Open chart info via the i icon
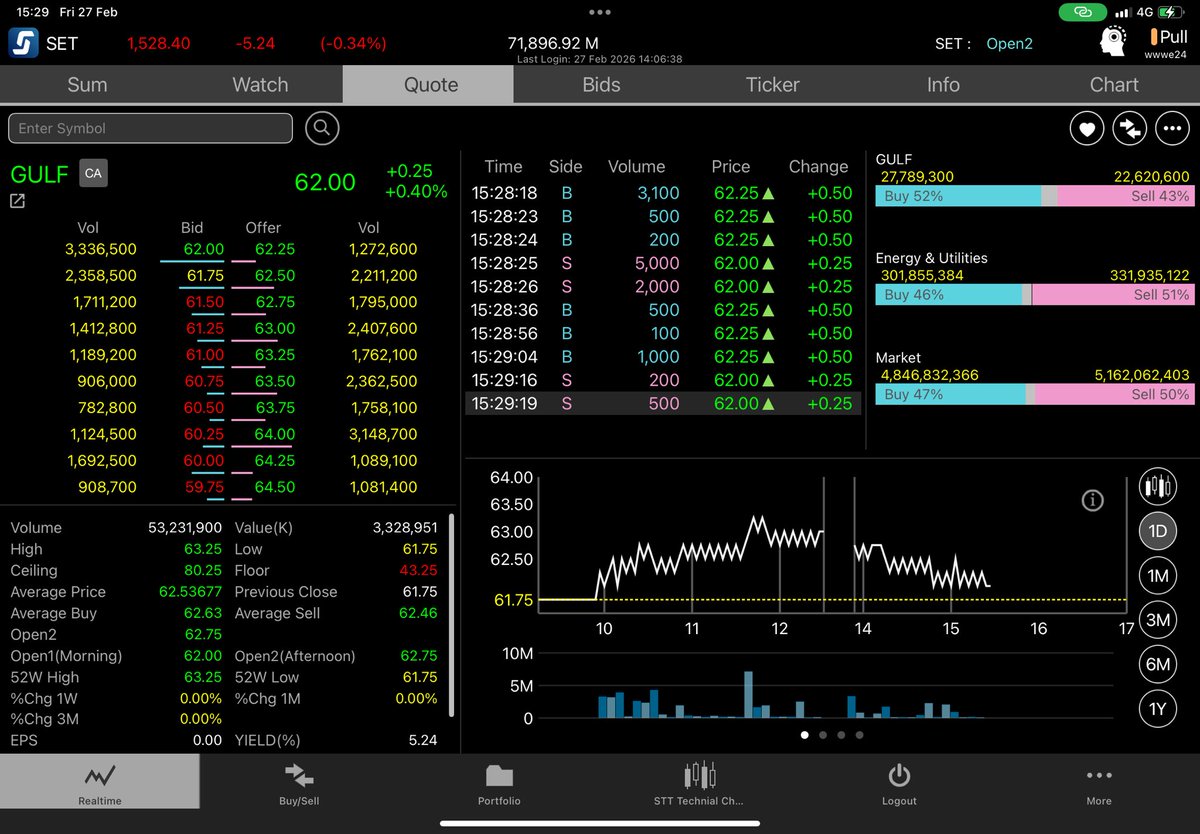Image resolution: width=1200 pixels, height=834 pixels. pyautogui.click(x=1092, y=500)
